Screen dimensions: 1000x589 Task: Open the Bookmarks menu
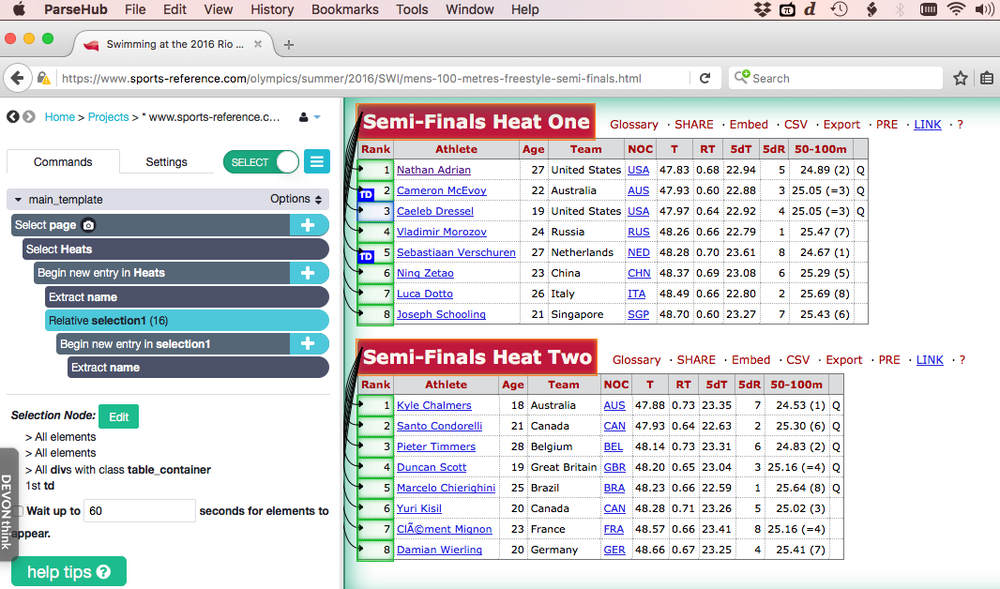coord(344,9)
